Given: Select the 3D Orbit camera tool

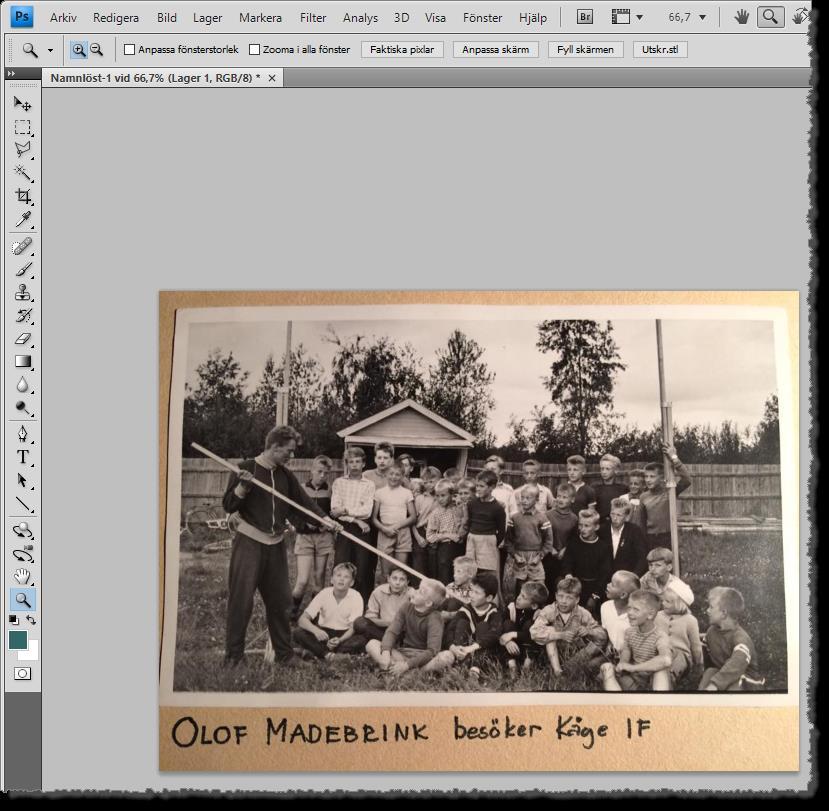Looking at the screenshot, I should [x=22, y=554].
